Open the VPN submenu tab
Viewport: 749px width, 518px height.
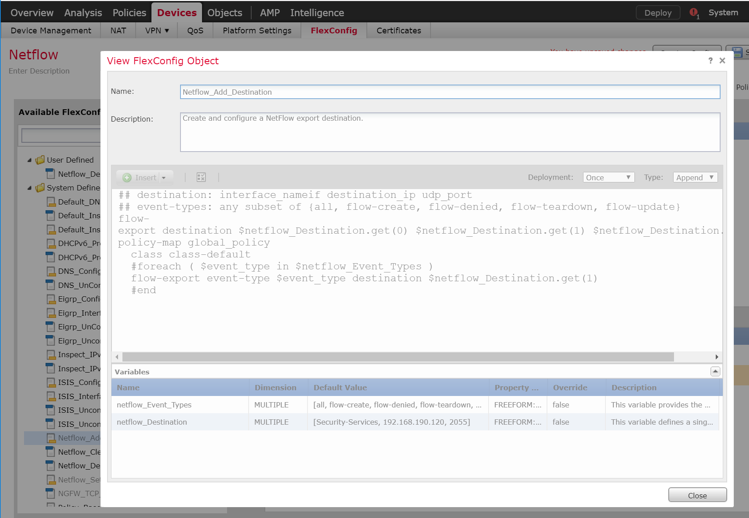tap(157, 31)
